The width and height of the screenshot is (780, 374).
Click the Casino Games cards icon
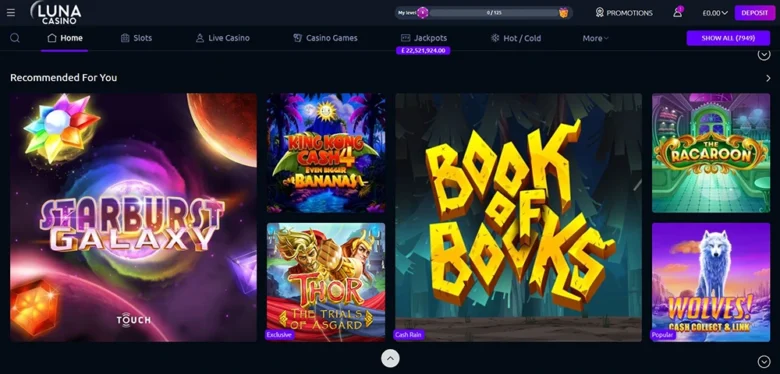pyautogui.click(x=297, y=38)
